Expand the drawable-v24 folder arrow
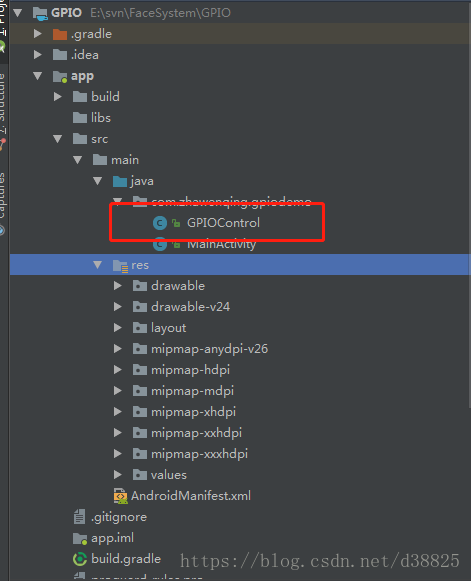 click(117, 307)
